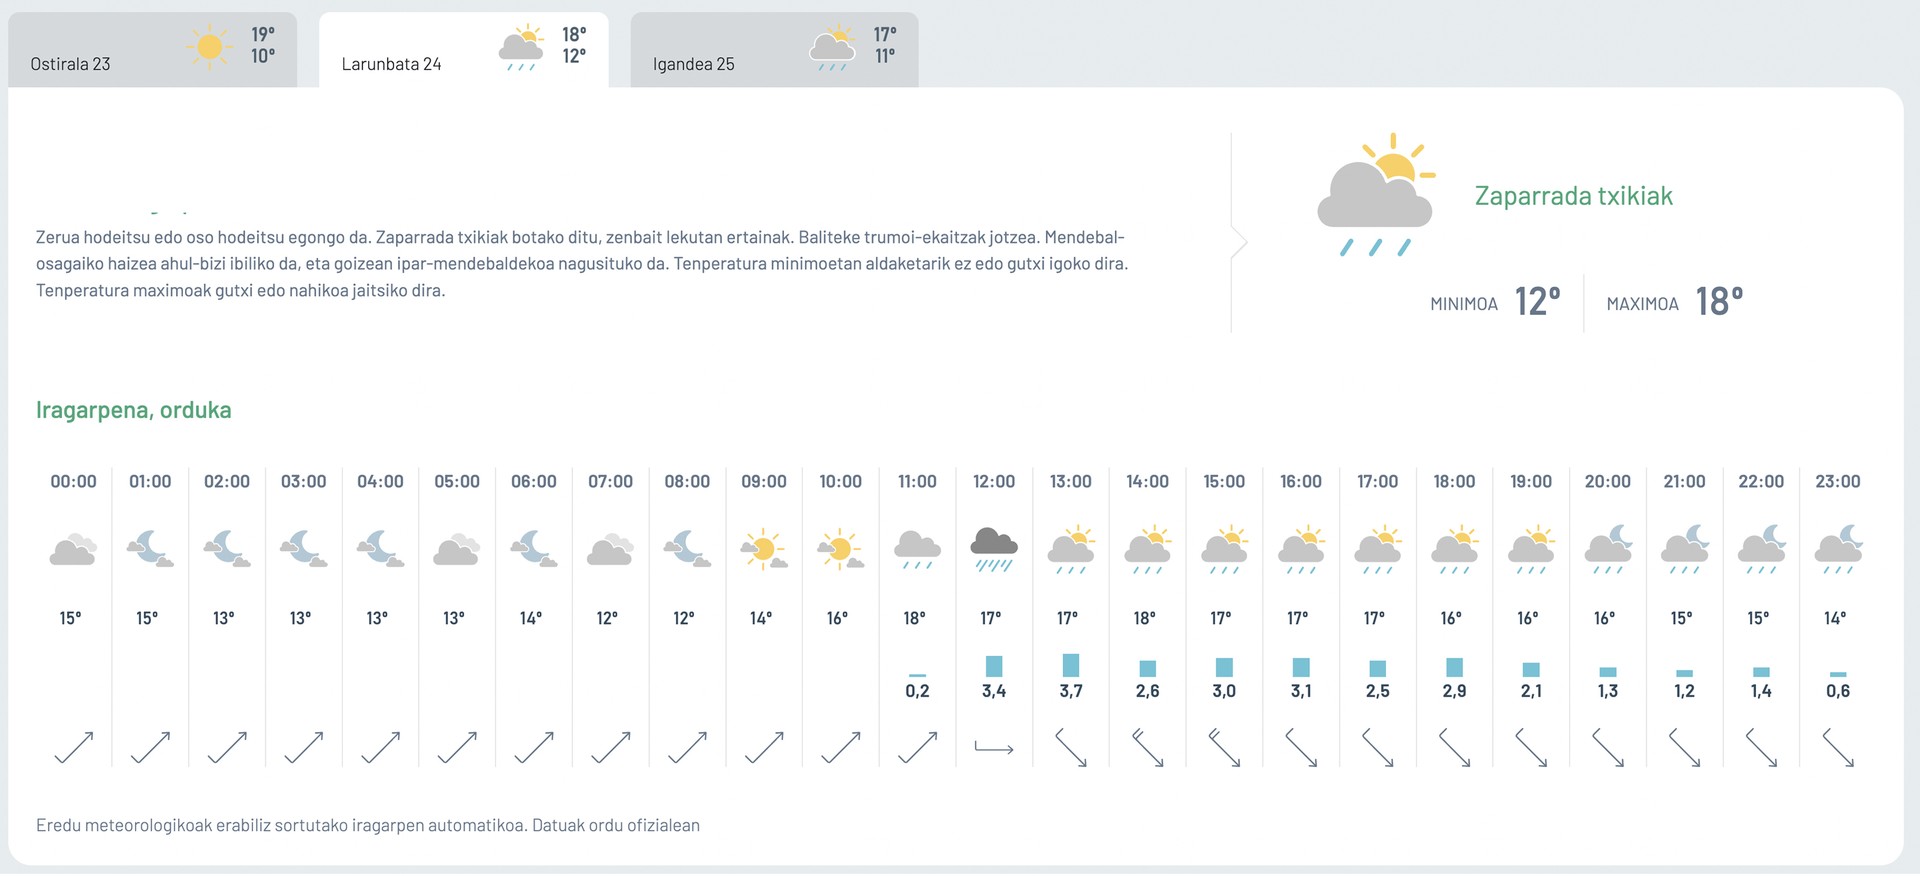
Task: Click the shower icon on Larunbata 24 tab
Action: (x=522, y=47)
